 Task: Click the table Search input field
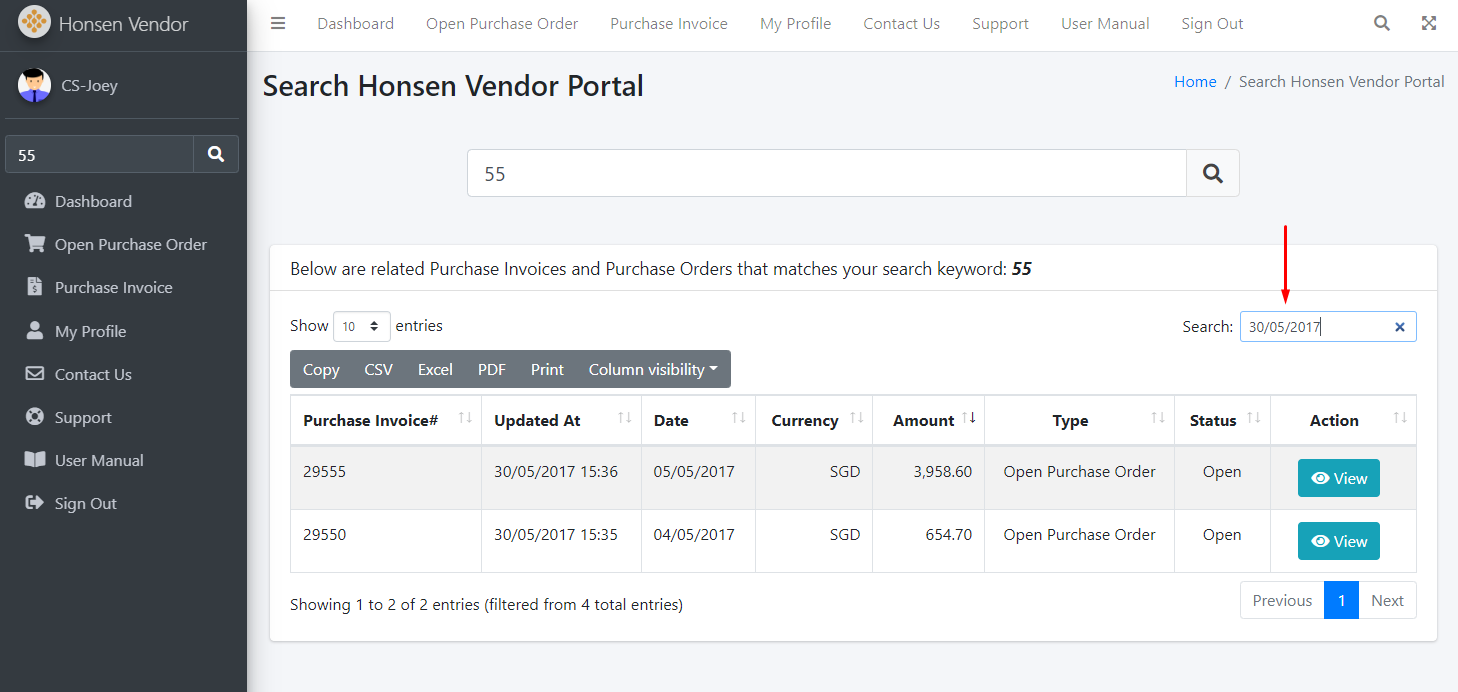coord(1315,327)
